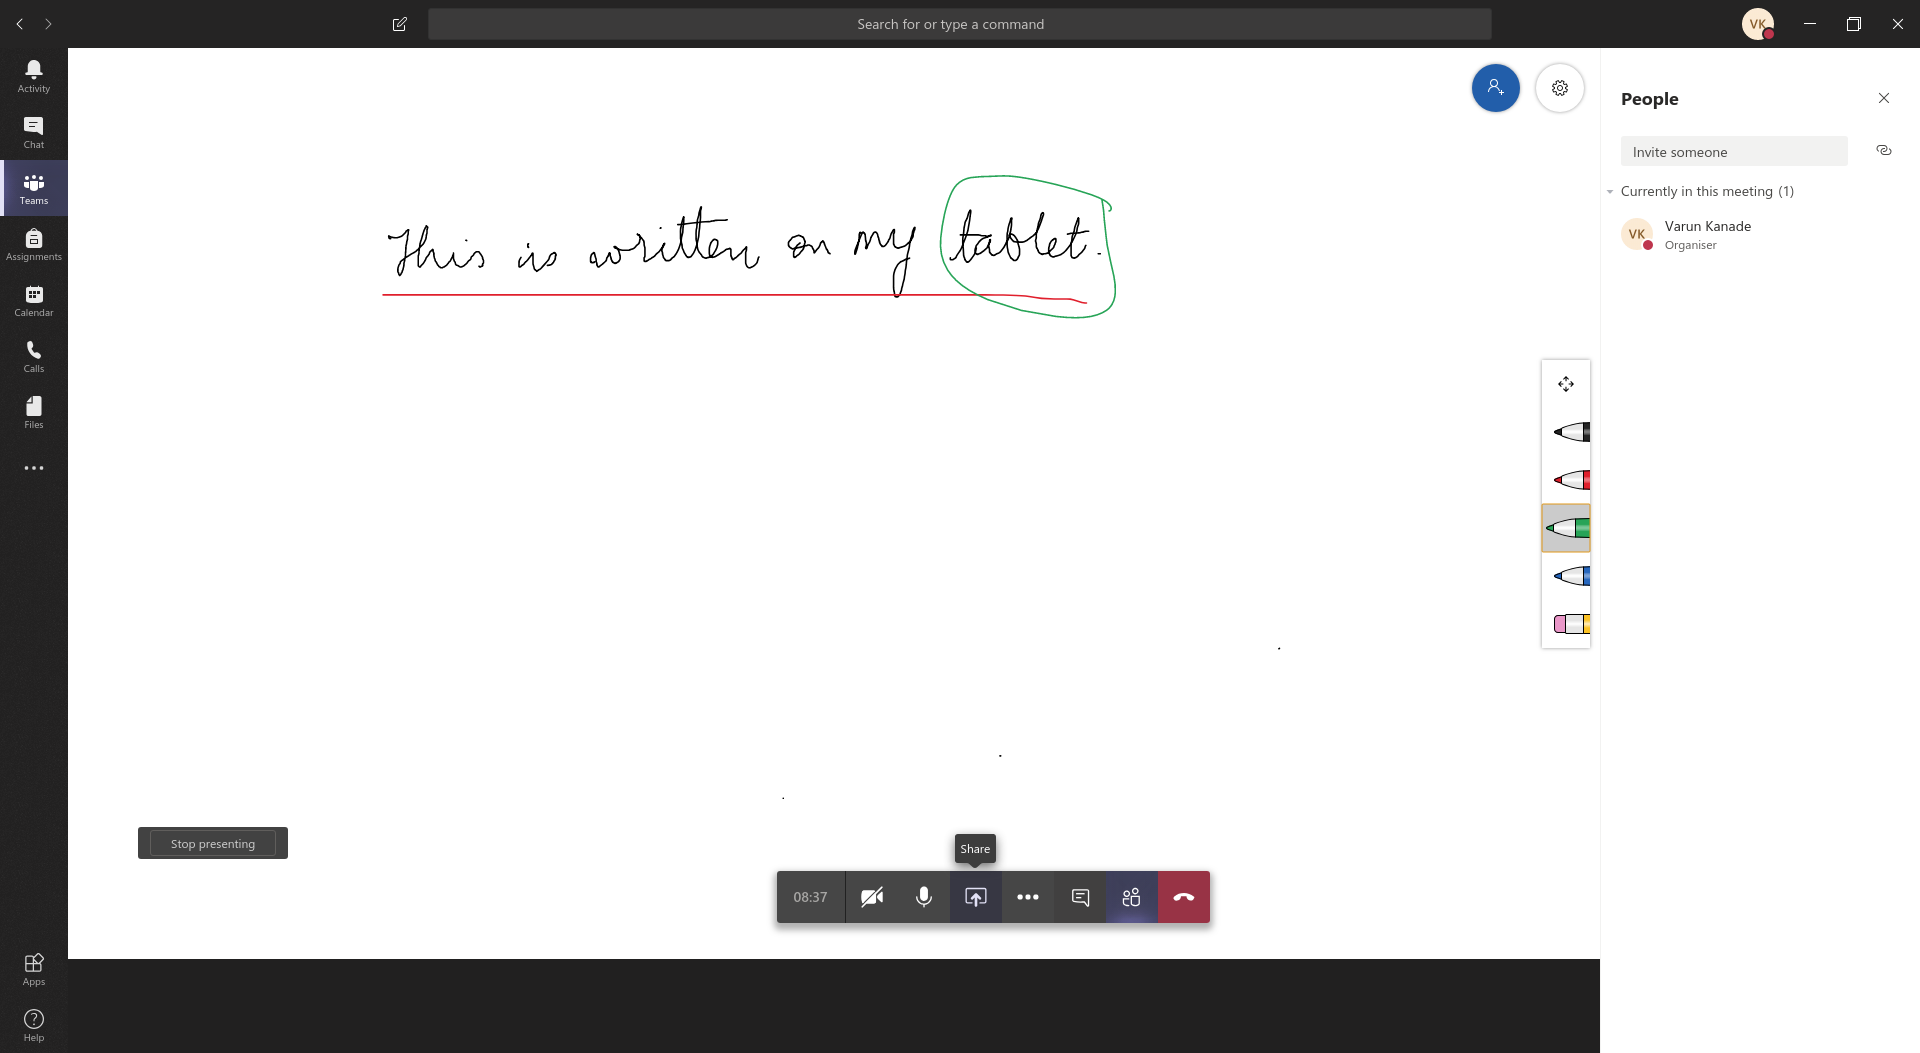Image resolution: width=1920 pixels, height=1053 pixels.
Task: Show more apps with sidebar ellipsis
Action: [34, 468]
